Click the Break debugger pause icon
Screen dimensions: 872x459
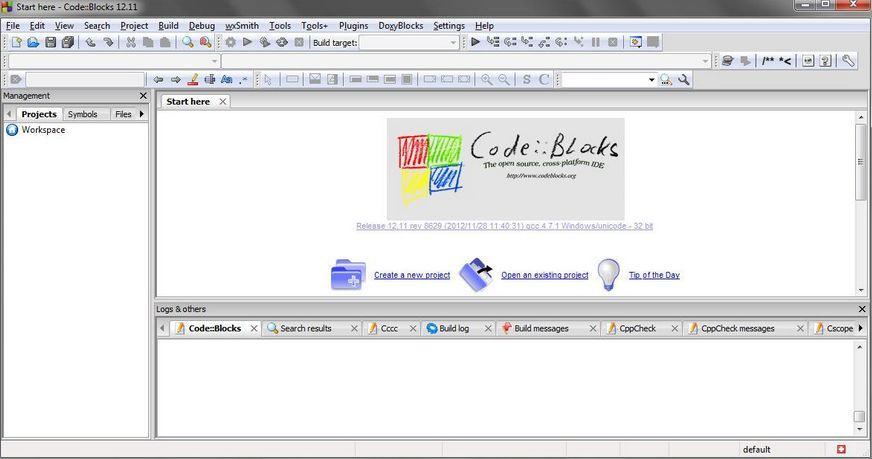596,42
